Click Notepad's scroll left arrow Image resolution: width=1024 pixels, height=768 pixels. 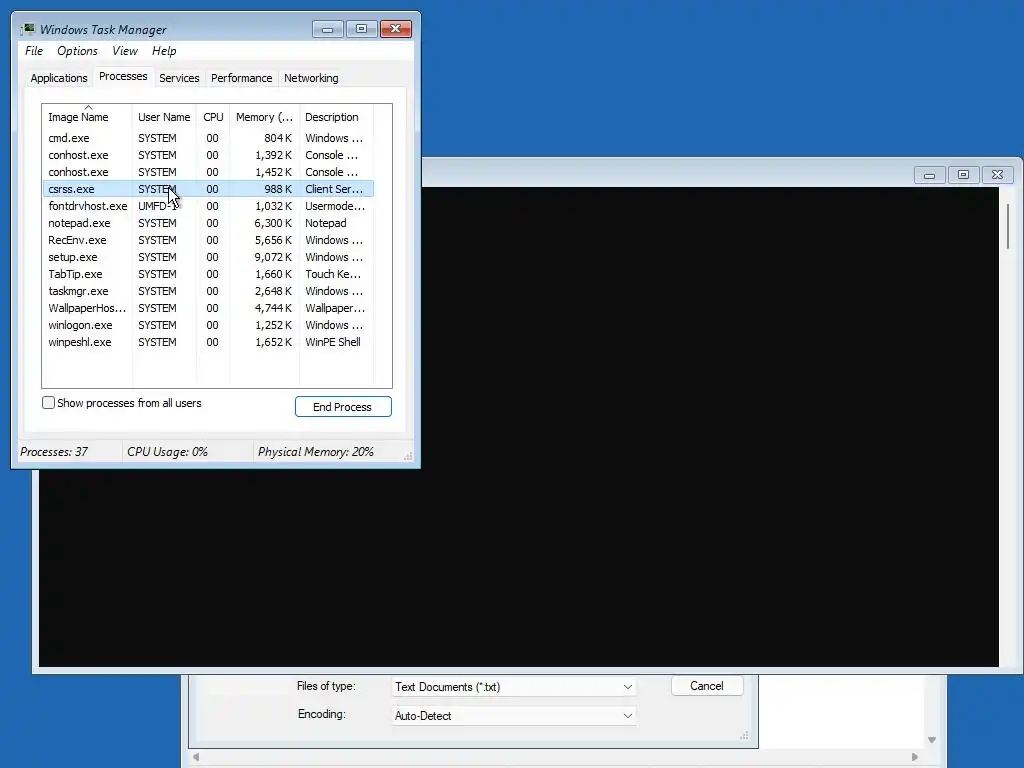tap(195, 757)
